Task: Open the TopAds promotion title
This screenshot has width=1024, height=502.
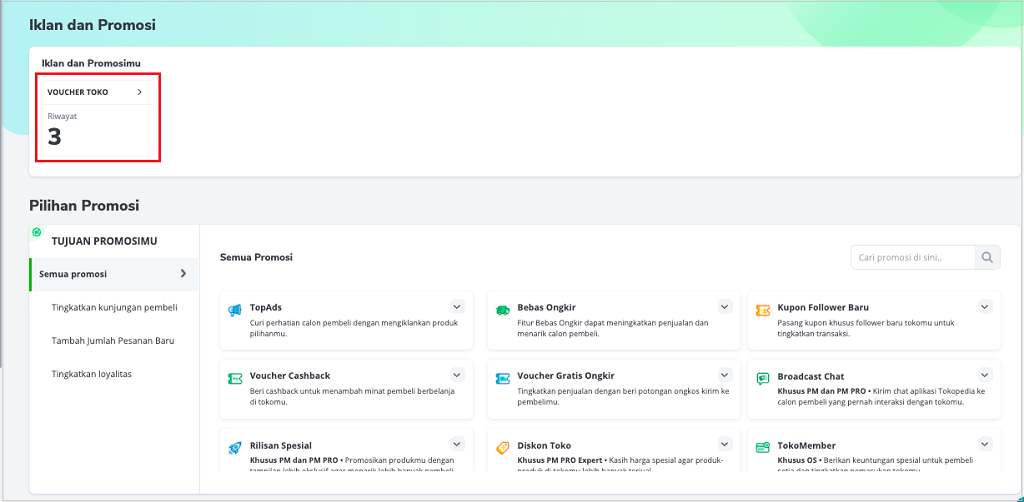Action: [x=266, y=307]
